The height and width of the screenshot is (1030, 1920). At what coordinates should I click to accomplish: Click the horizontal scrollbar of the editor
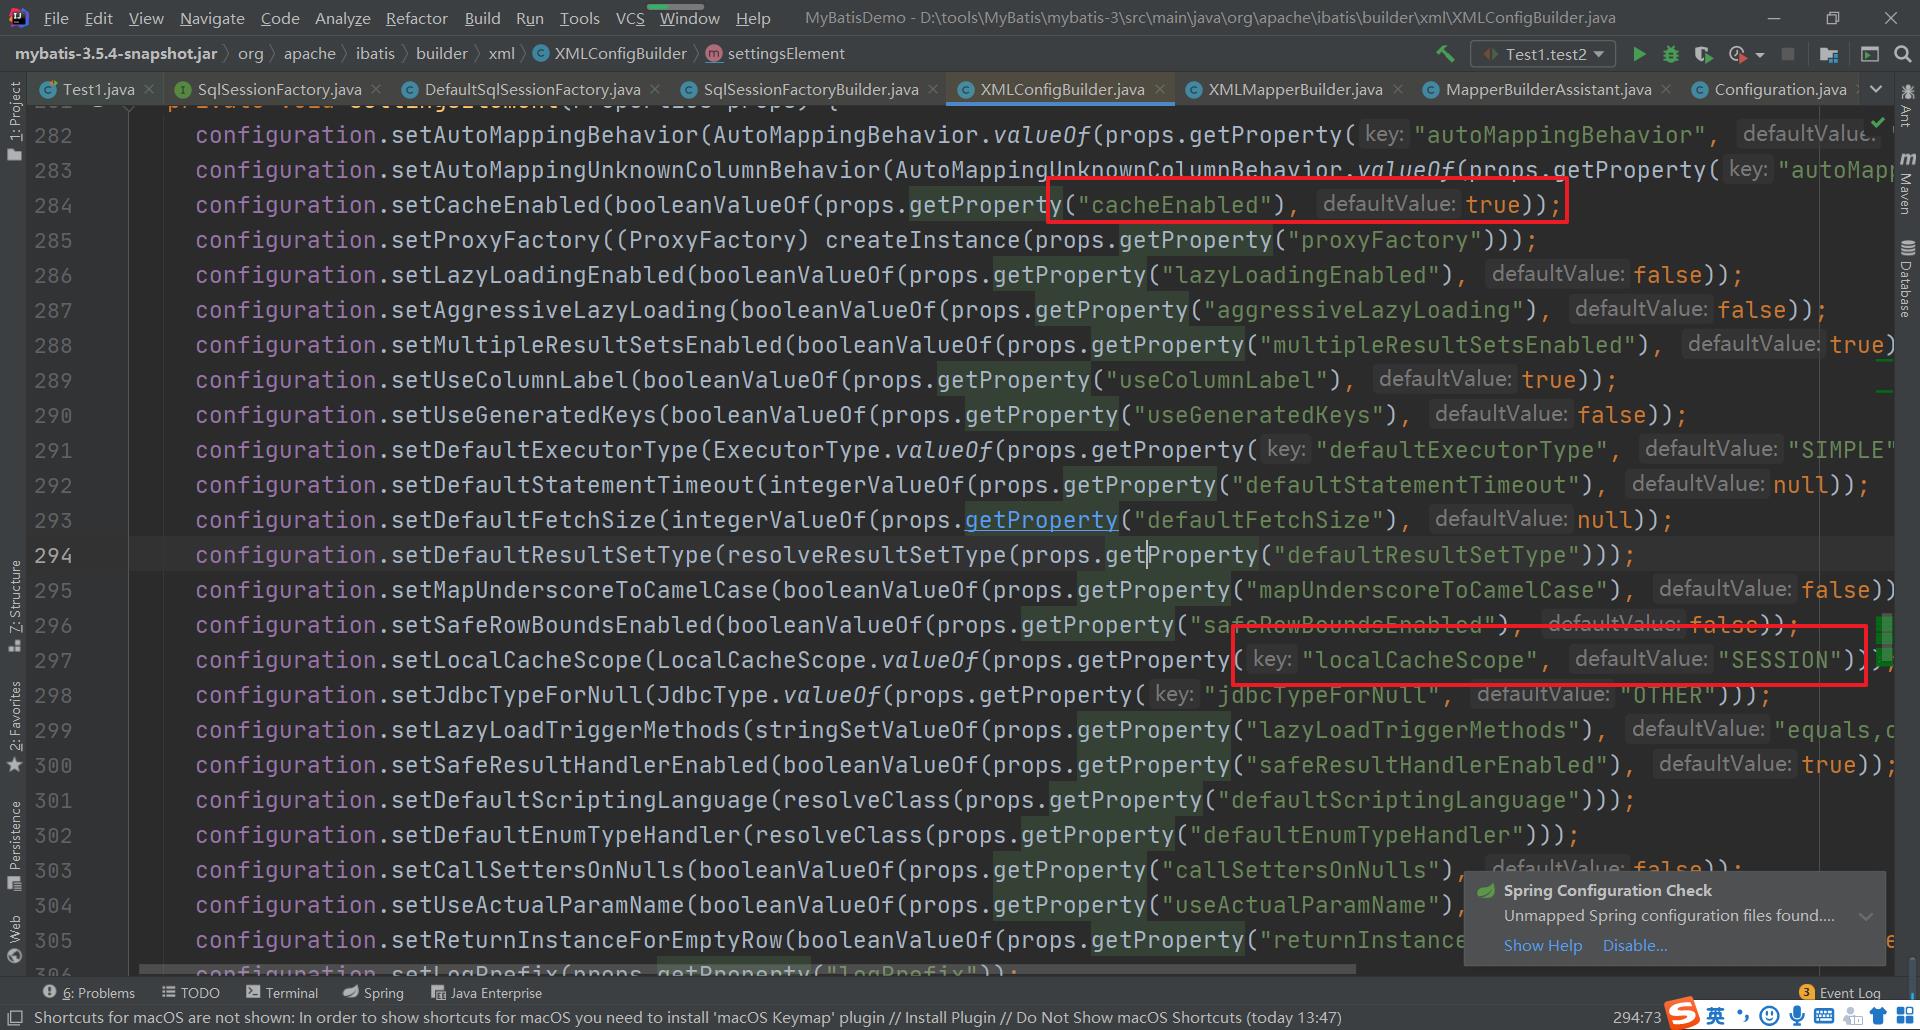[748, 969]
